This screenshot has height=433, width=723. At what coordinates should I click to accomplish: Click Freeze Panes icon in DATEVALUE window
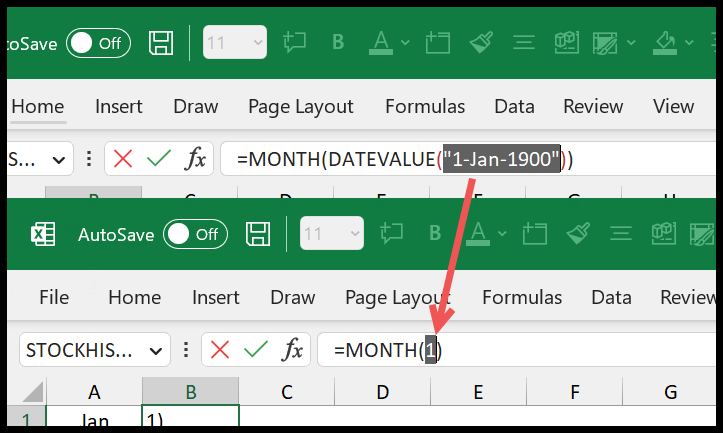click(438, 43)
